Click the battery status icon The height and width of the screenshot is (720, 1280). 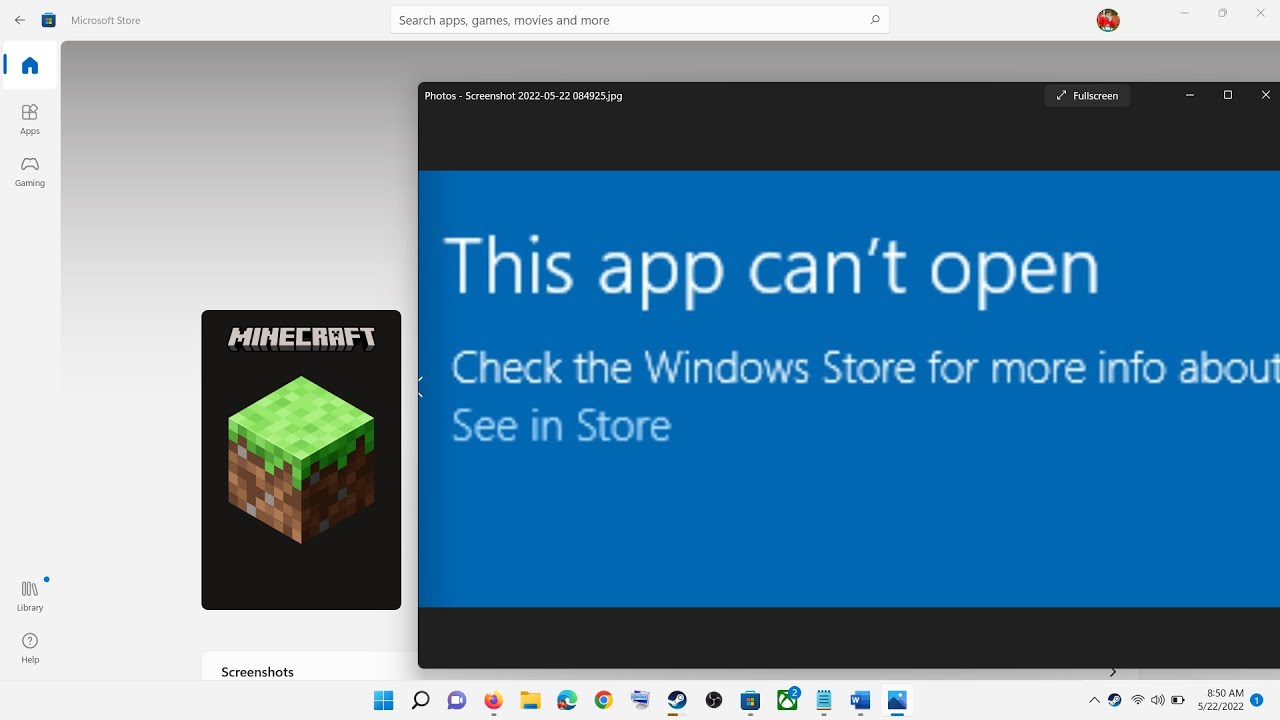(x=1178, y=700)
